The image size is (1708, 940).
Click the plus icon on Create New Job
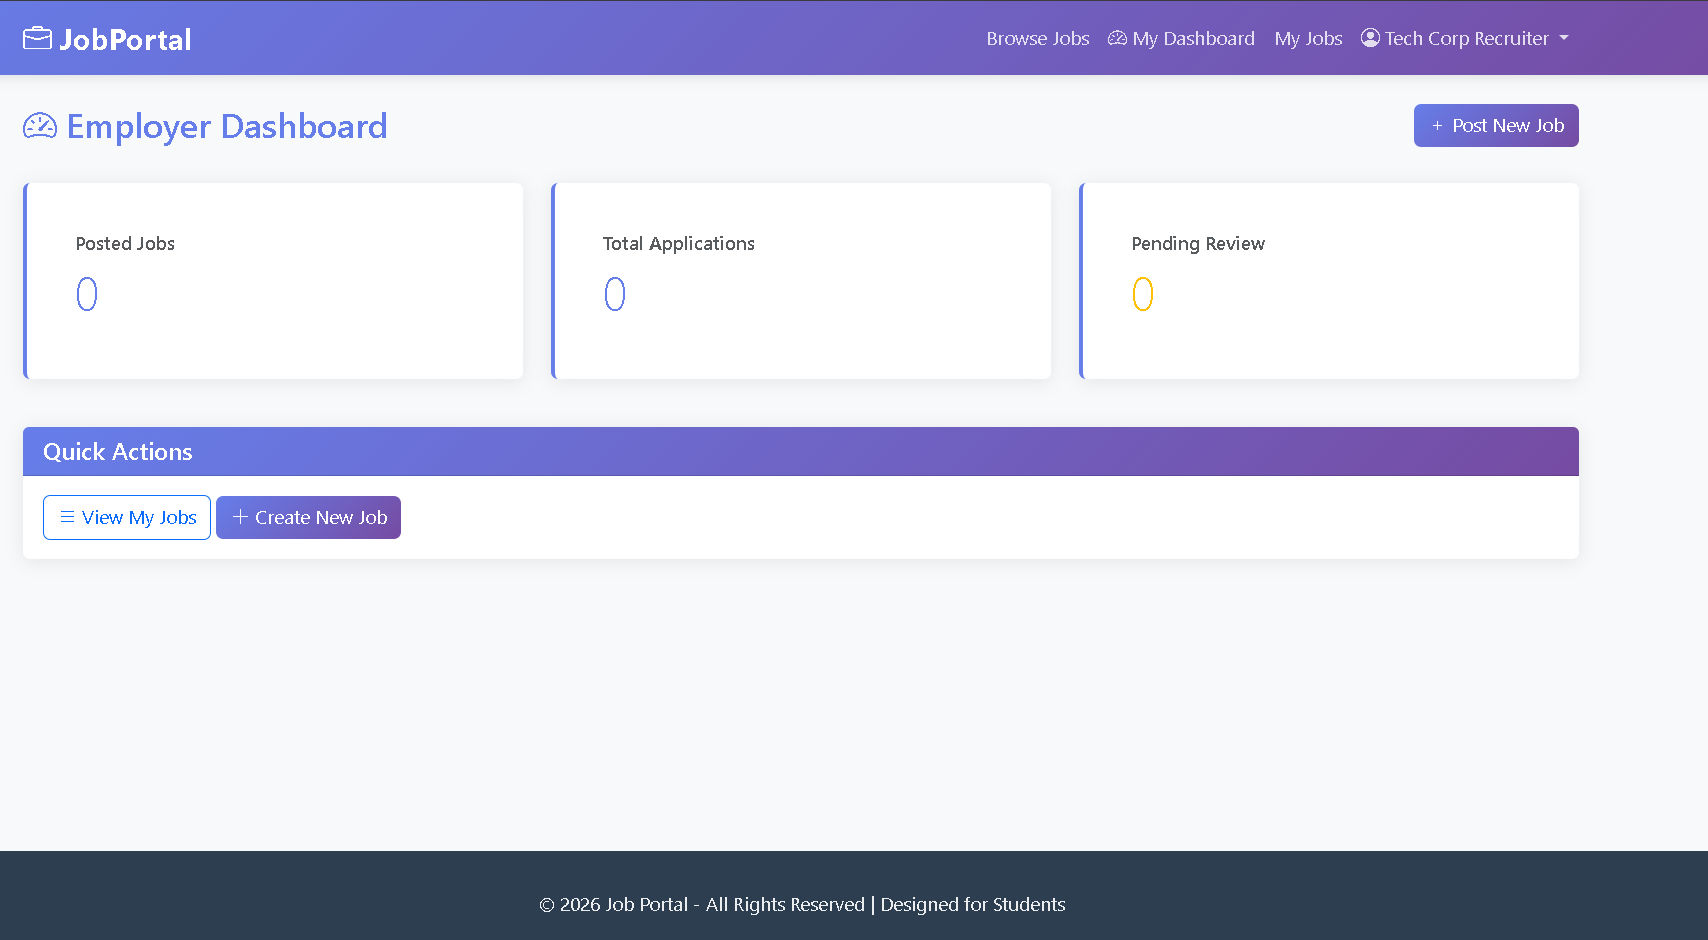coord(240,517)
